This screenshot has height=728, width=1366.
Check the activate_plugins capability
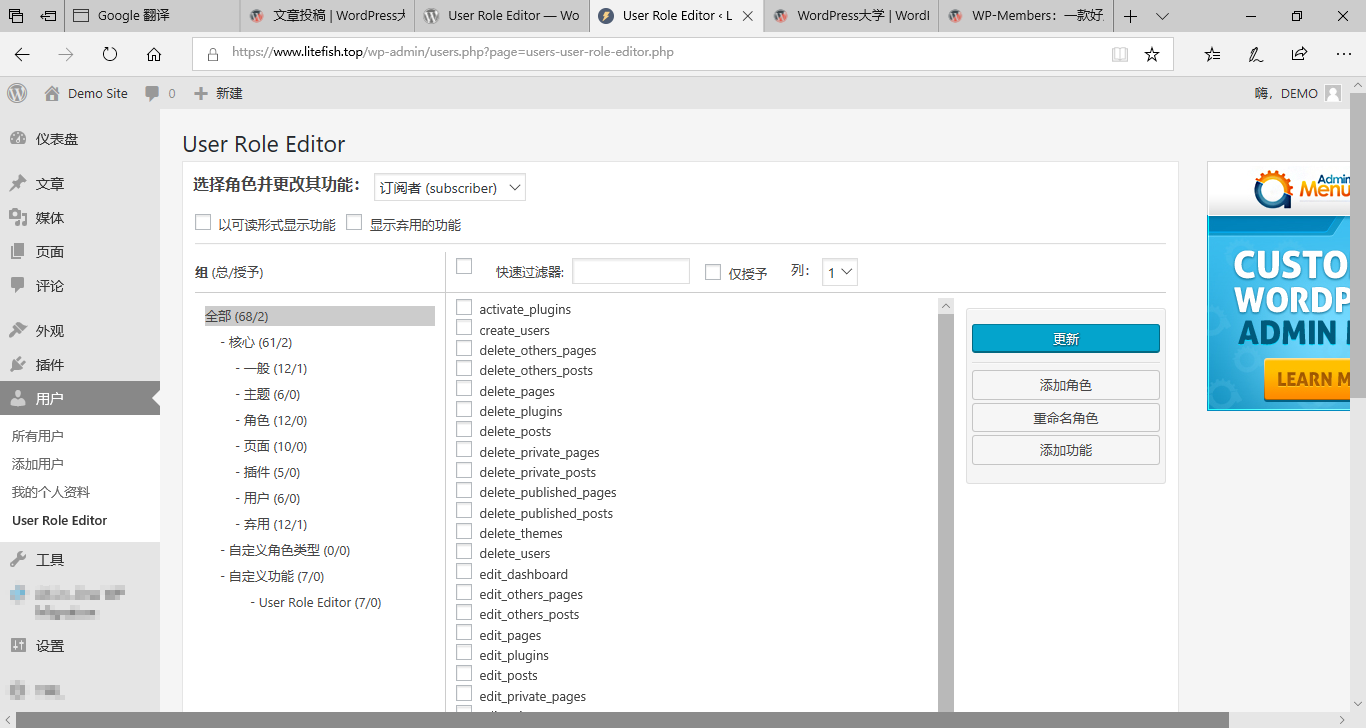click(x=464, y=308)
